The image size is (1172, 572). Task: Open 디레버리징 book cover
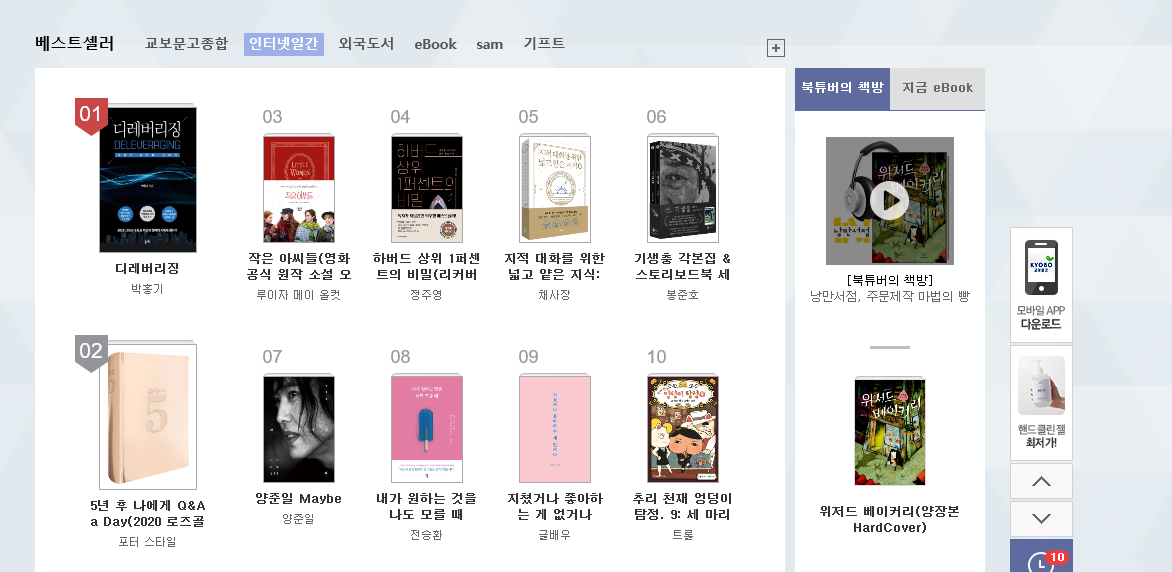click(148, 179)
